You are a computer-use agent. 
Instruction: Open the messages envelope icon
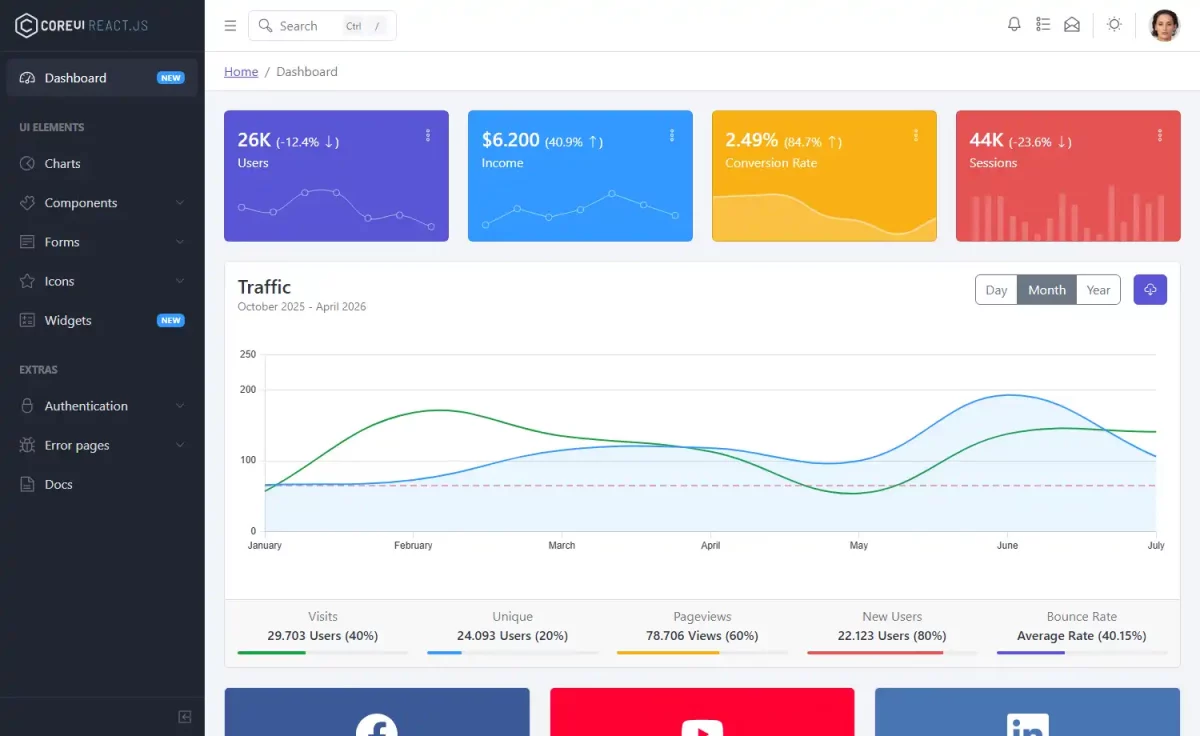click(x=1072, y=25)
